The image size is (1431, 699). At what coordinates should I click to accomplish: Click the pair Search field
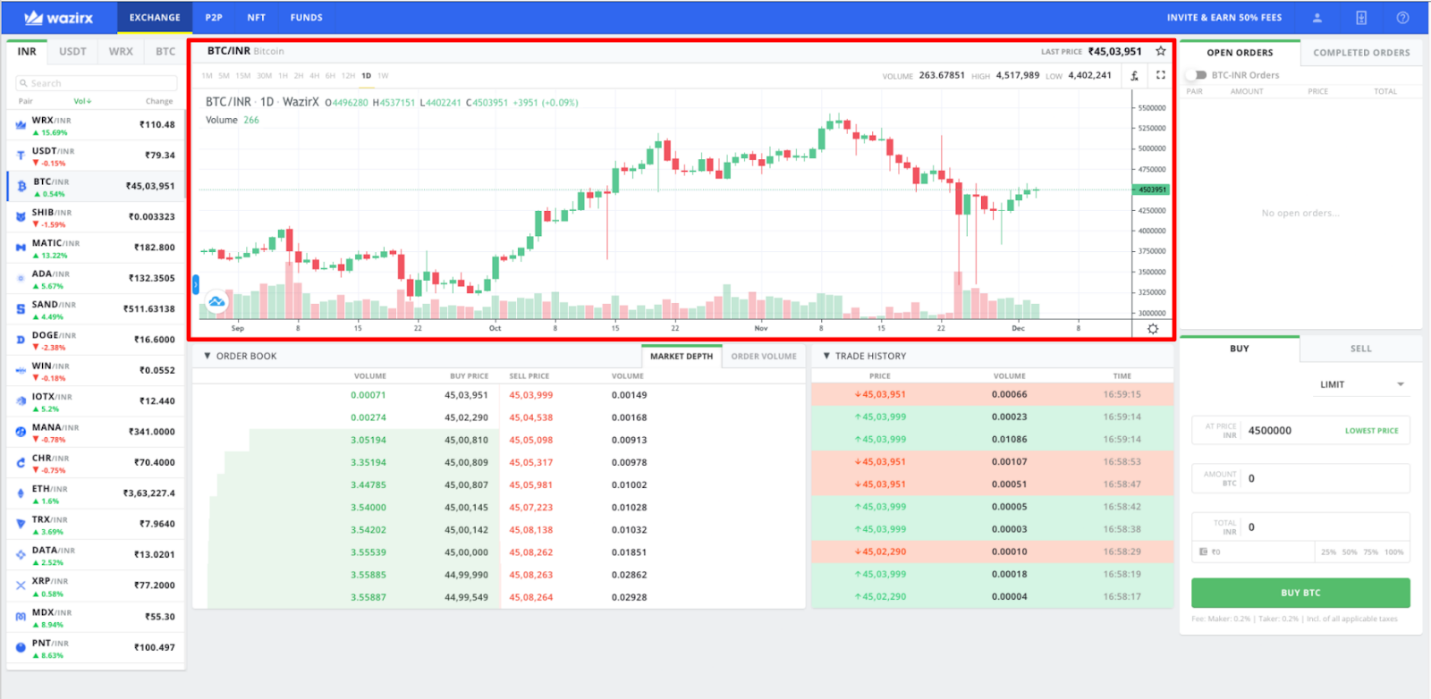96,84
